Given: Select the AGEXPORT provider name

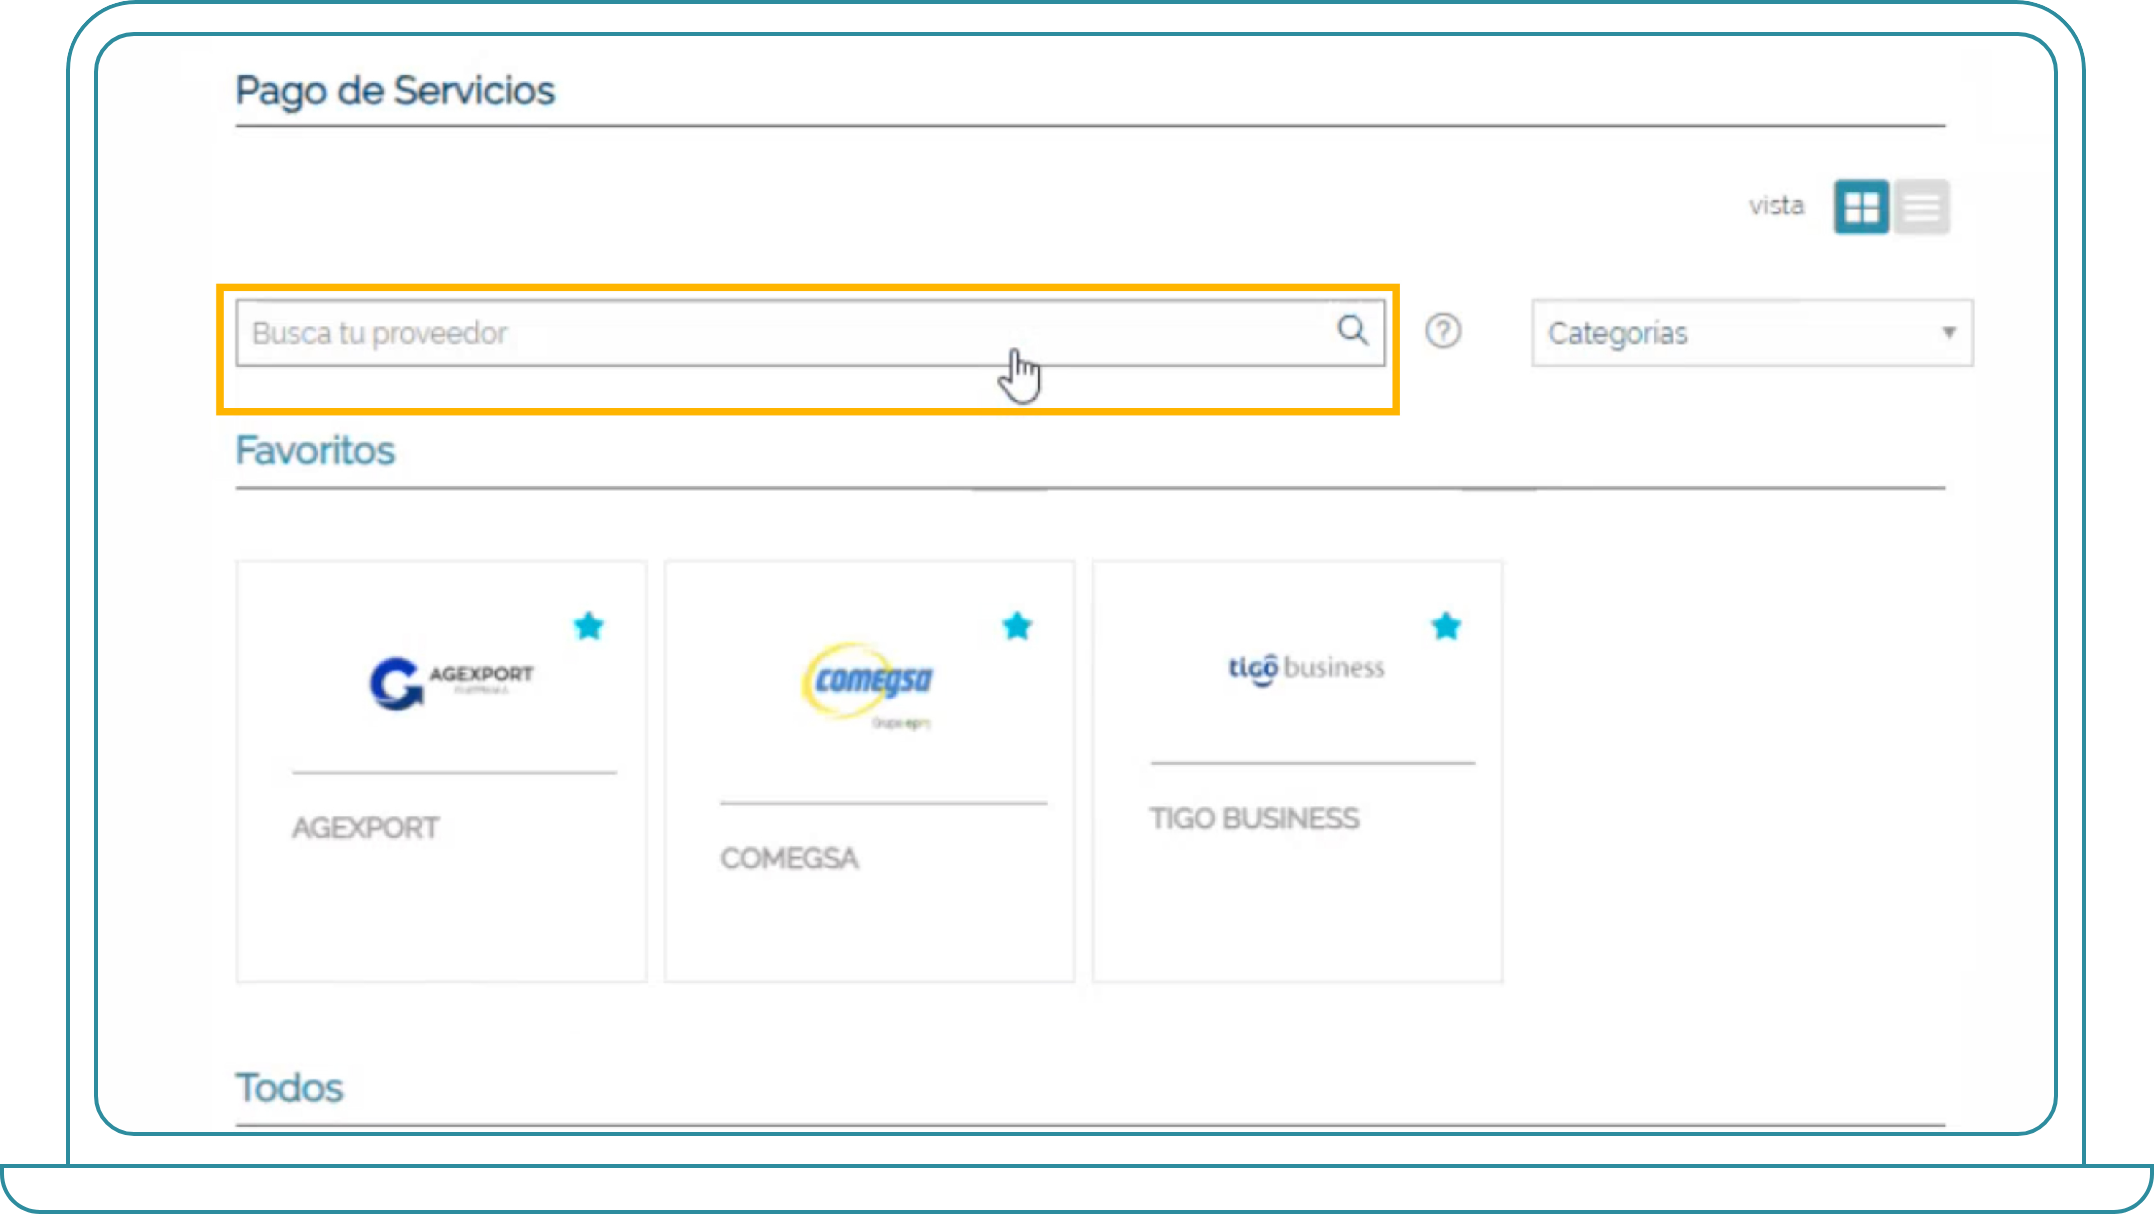Looking at the screenshot, I should [365, 828].
